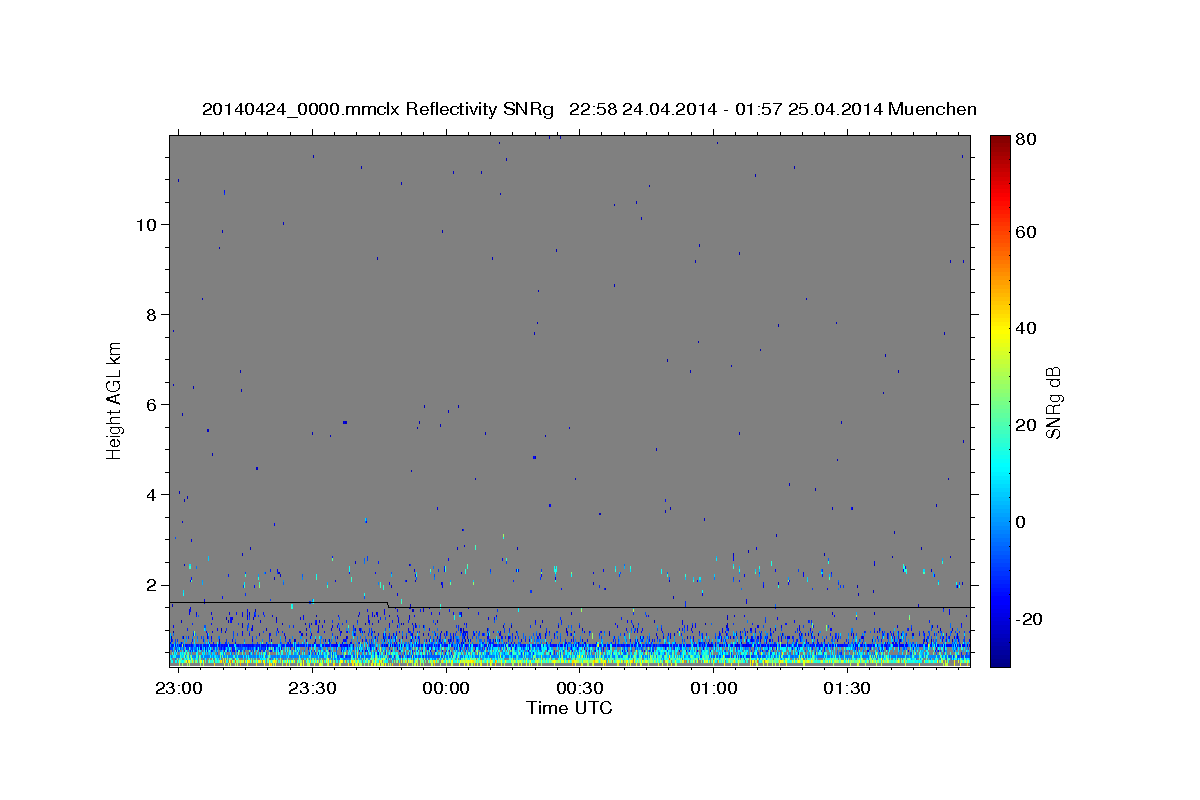This screenshot has width=1200, height=800.
Task: Click the 00:30 time tick label
Action: point(579,689)
